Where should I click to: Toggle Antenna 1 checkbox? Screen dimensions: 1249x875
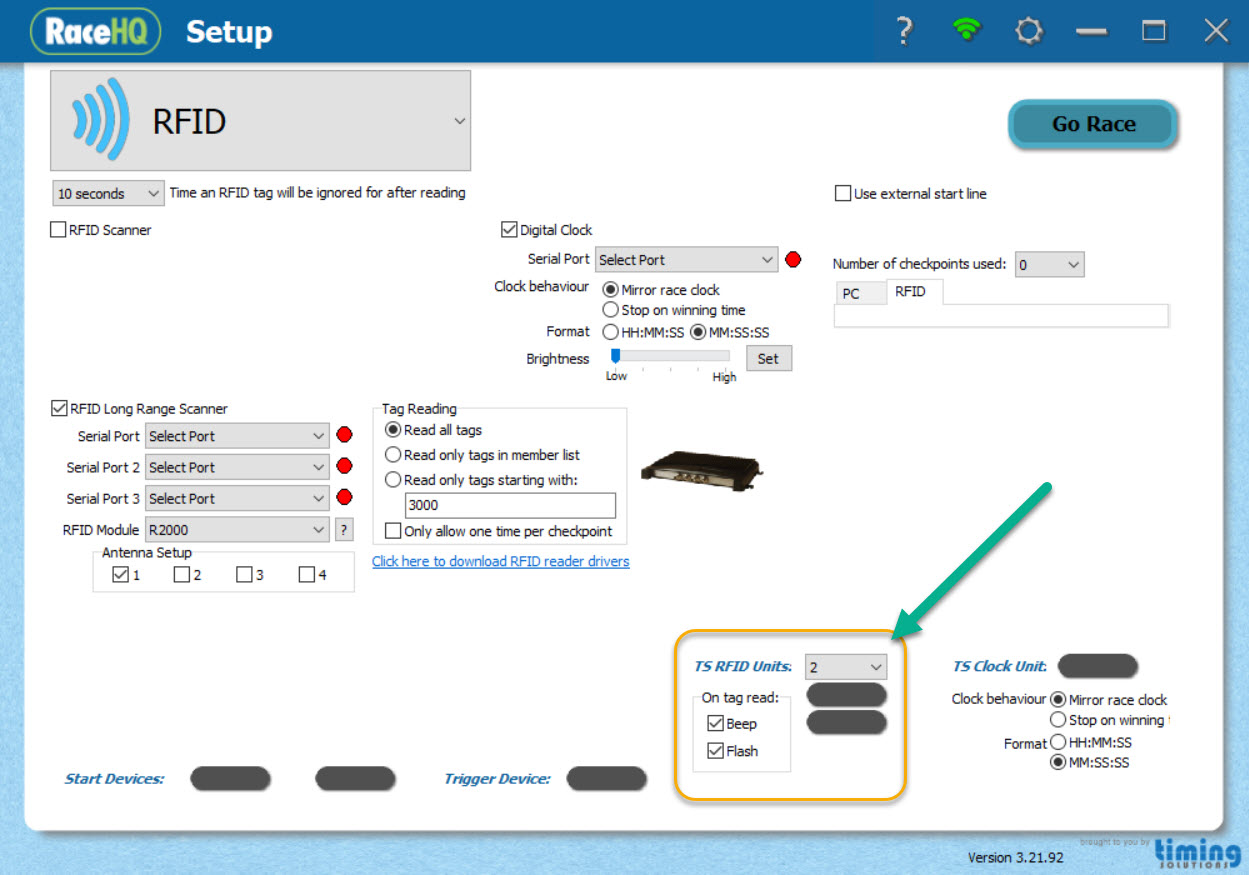coord(121,575)
